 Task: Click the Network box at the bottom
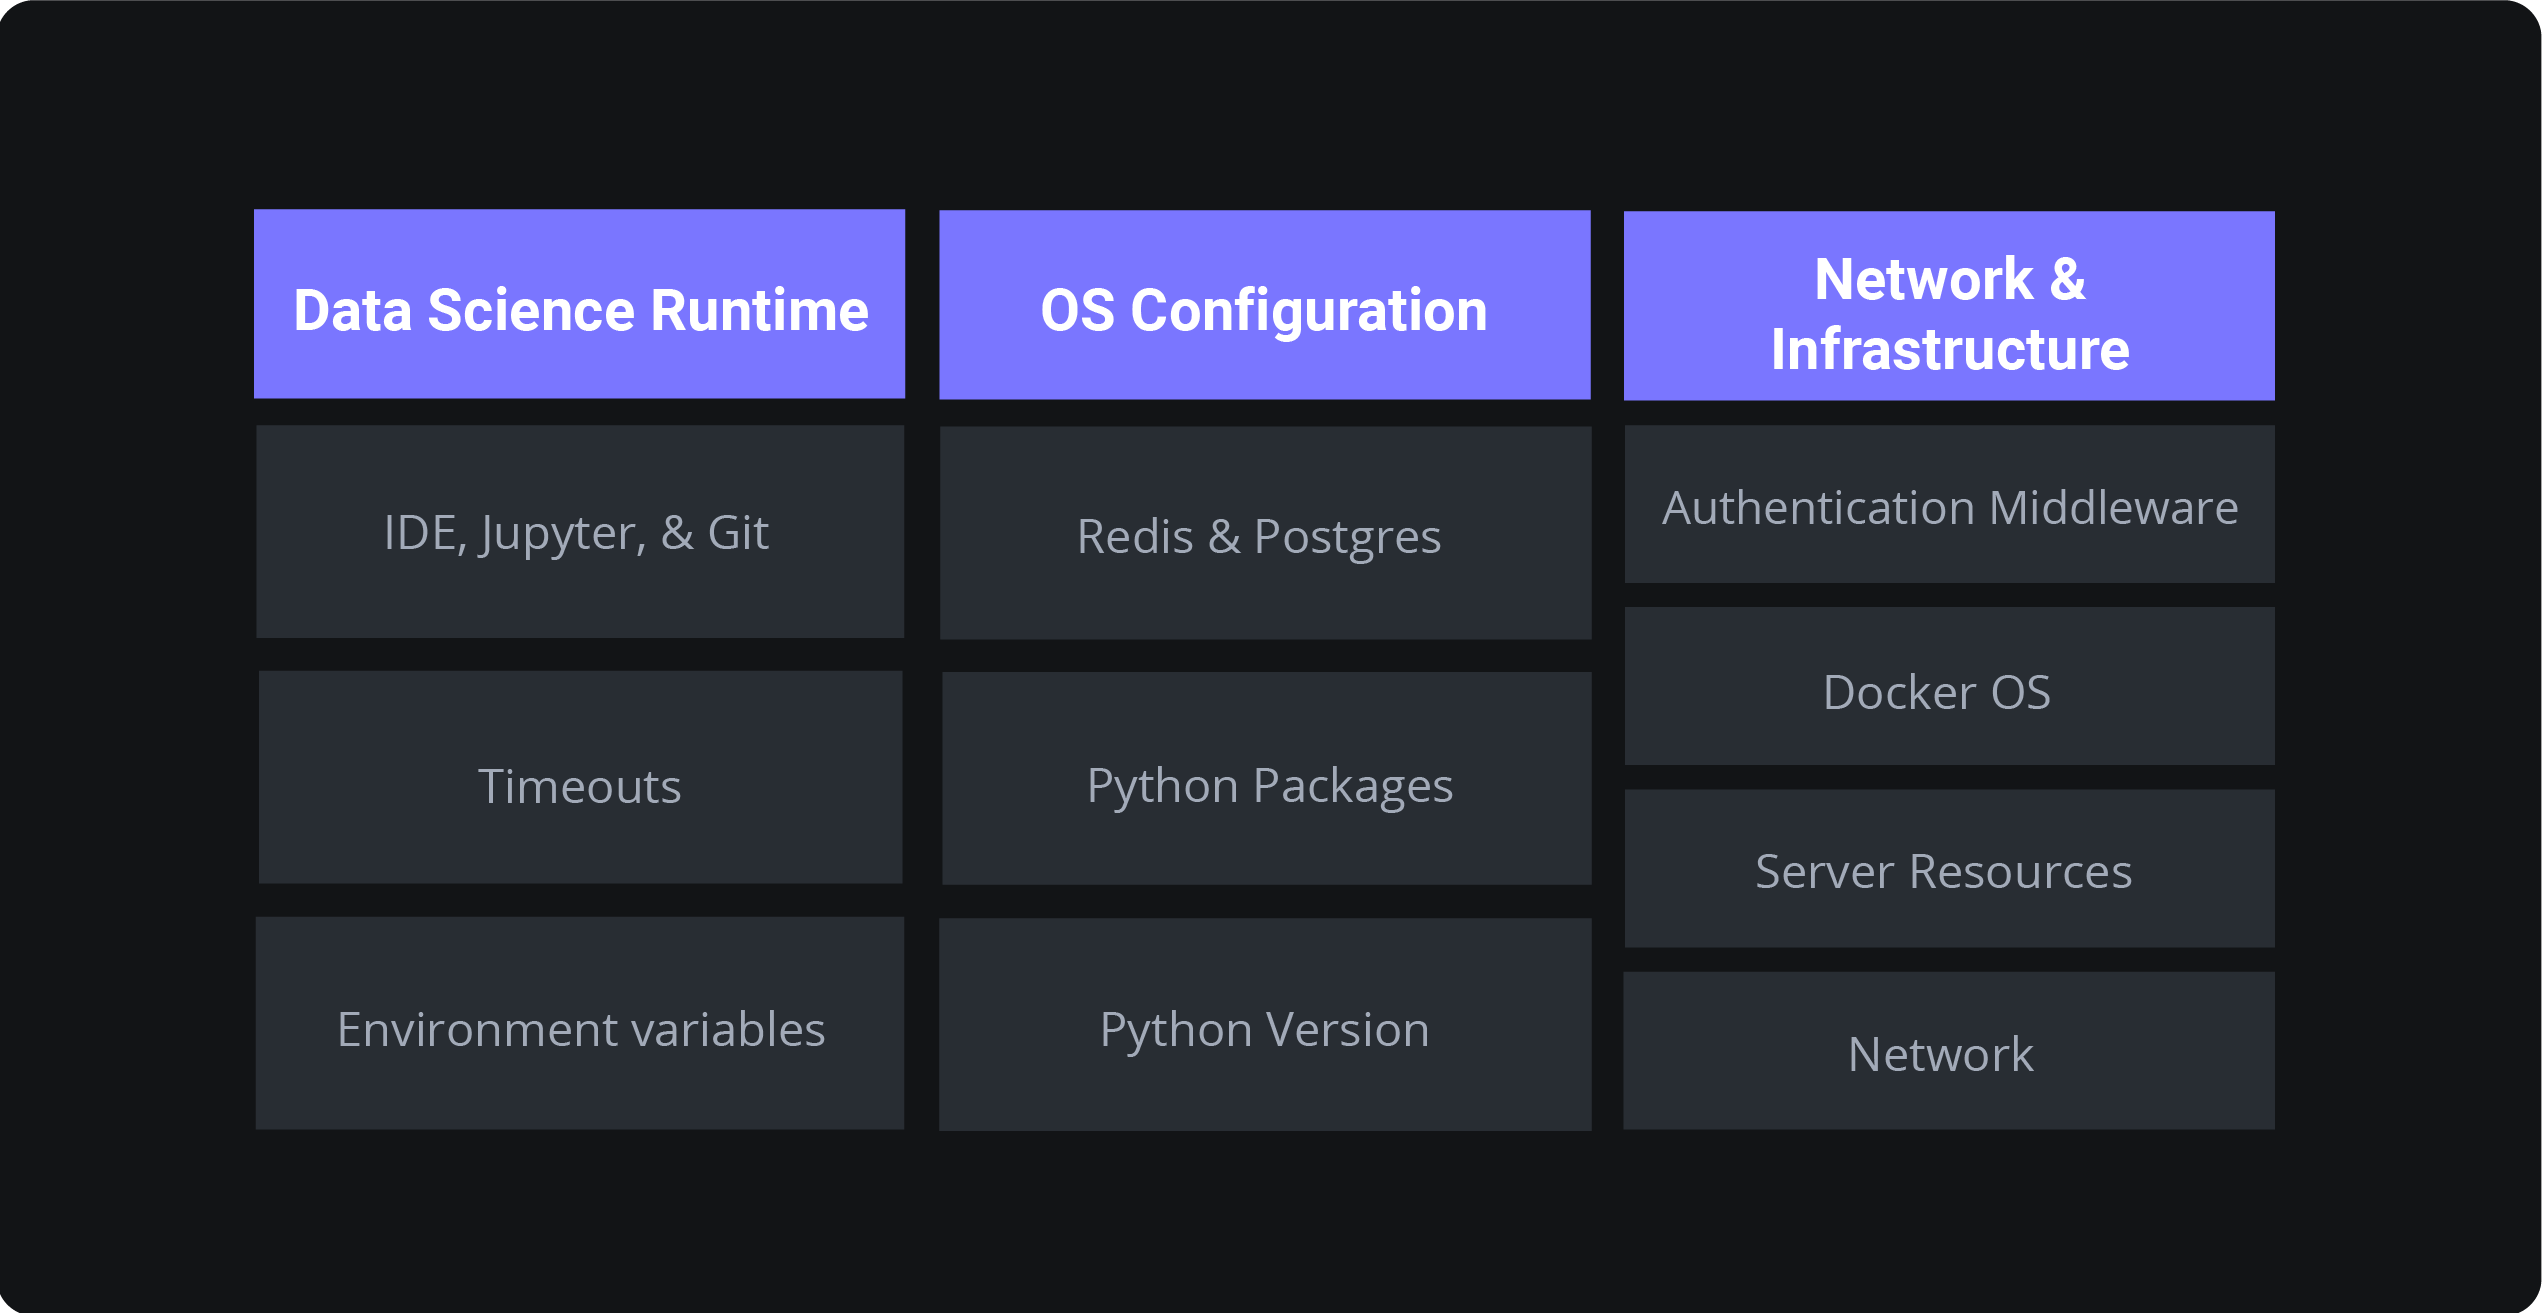click(x=1948, y=1051)
